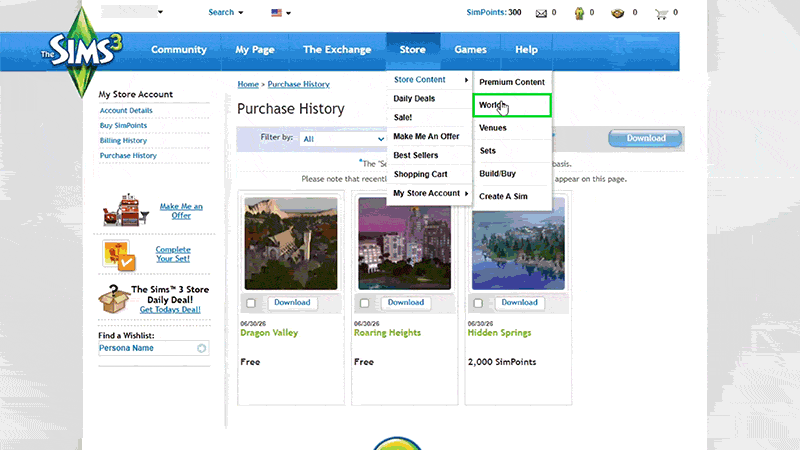Open the Store menu
800x450 pixels.
pos(412,49)
